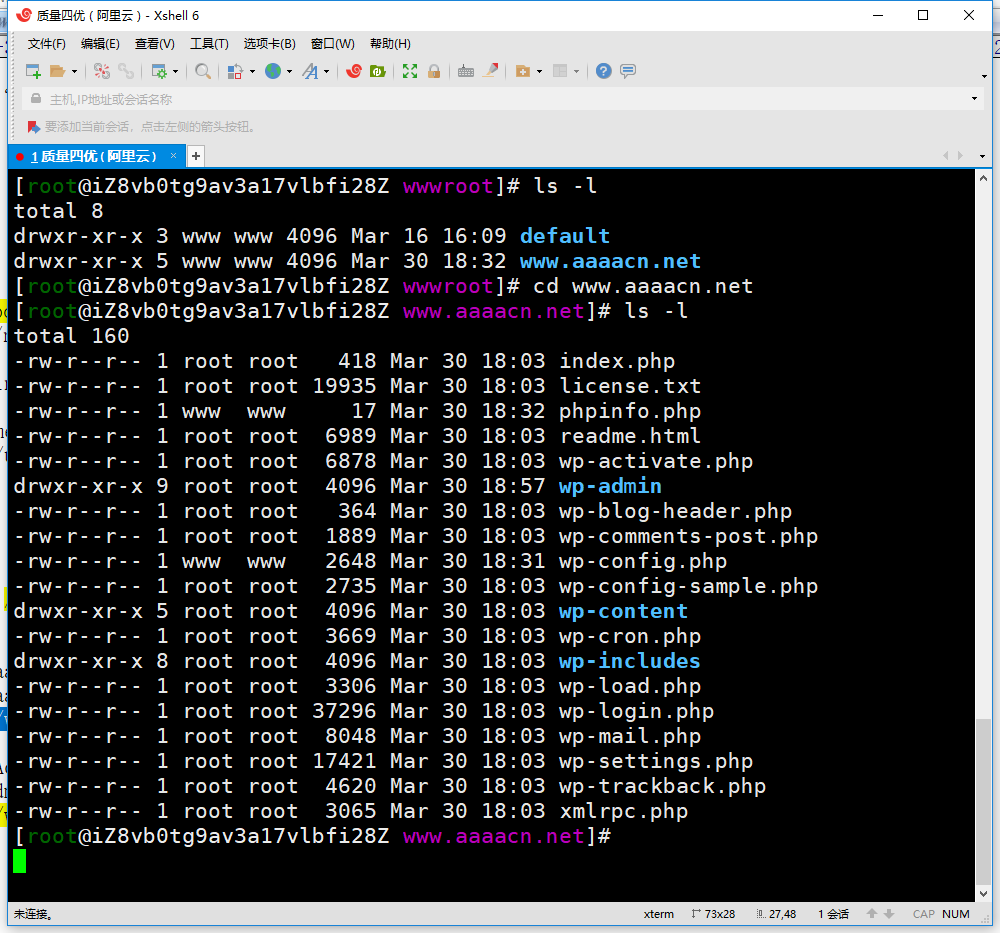Screen dimensions: 1000x933
Task: Open the 查看(V) menu
Action: click(x=154, y=44)
